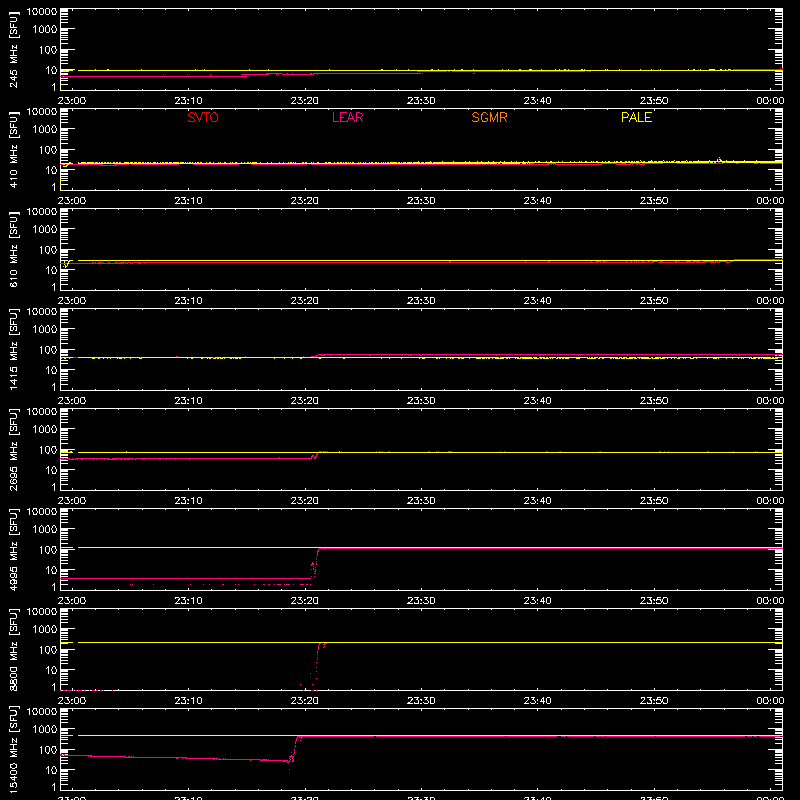This screenshot has width=800, height=800.
Task: Select the 15400 MHz [SFU] axis title
Action: pos(13,749)
